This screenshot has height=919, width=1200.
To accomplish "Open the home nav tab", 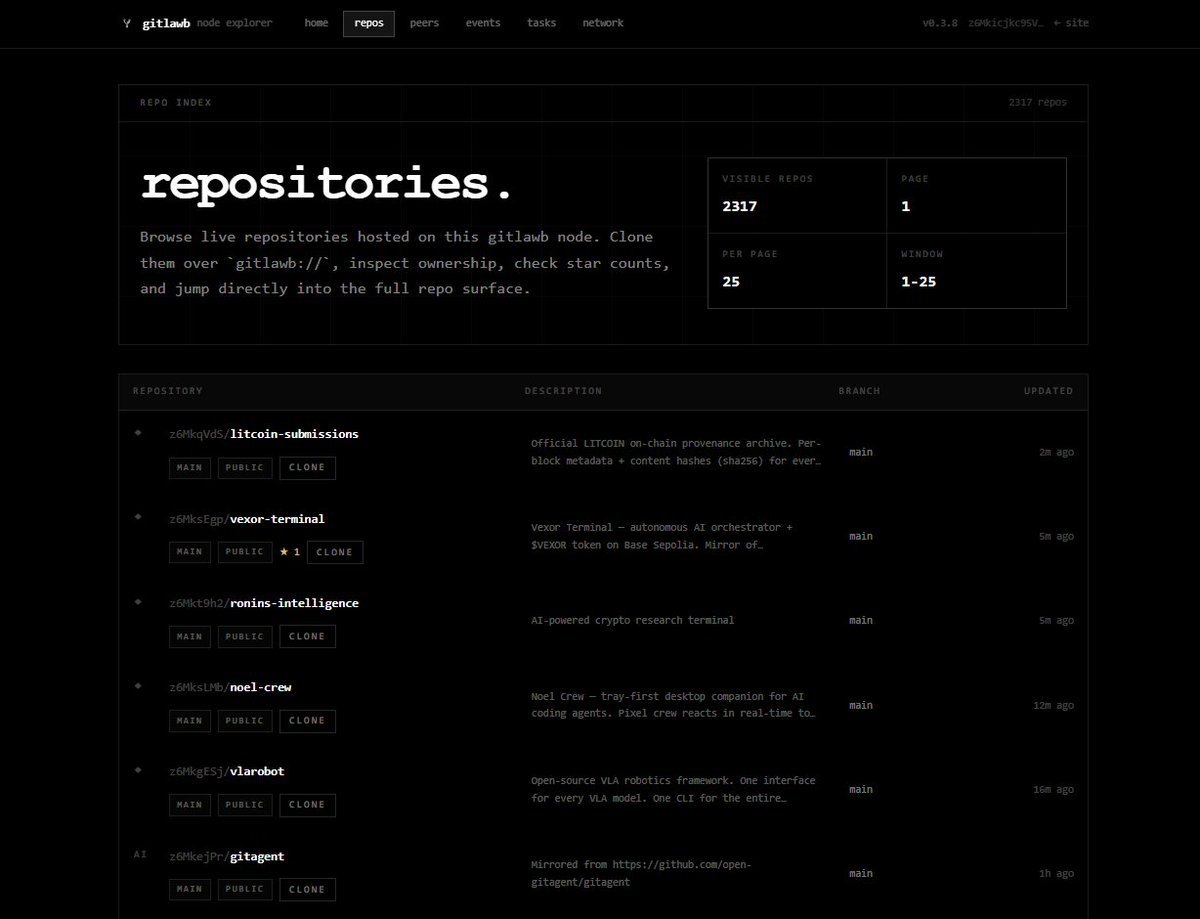I will click(316, 23).
